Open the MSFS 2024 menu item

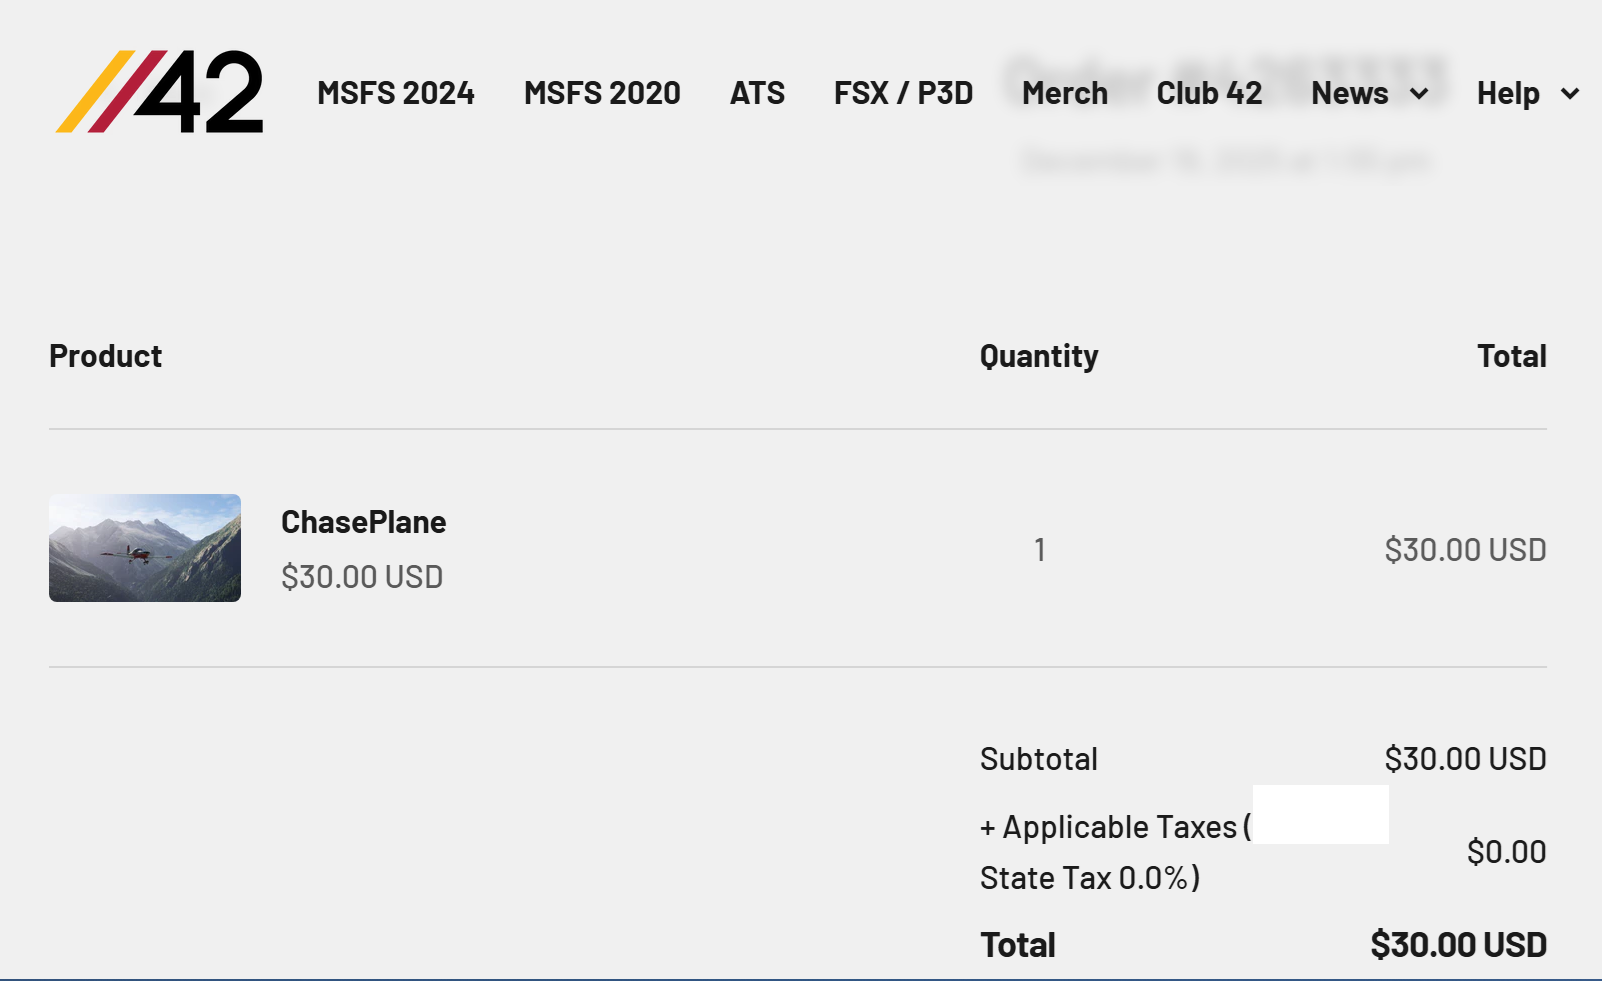396,93
